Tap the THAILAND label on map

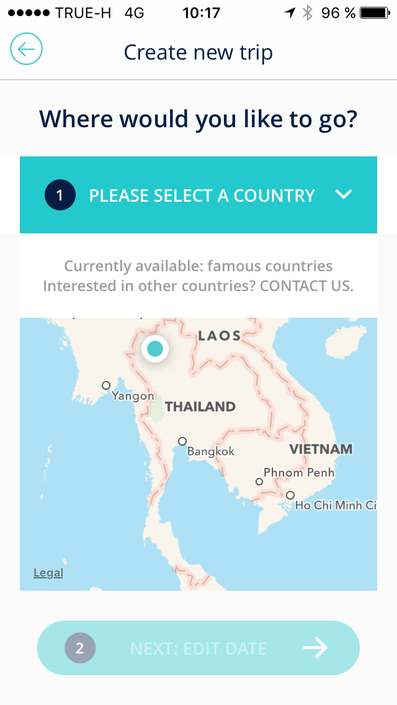coord(200,407)
